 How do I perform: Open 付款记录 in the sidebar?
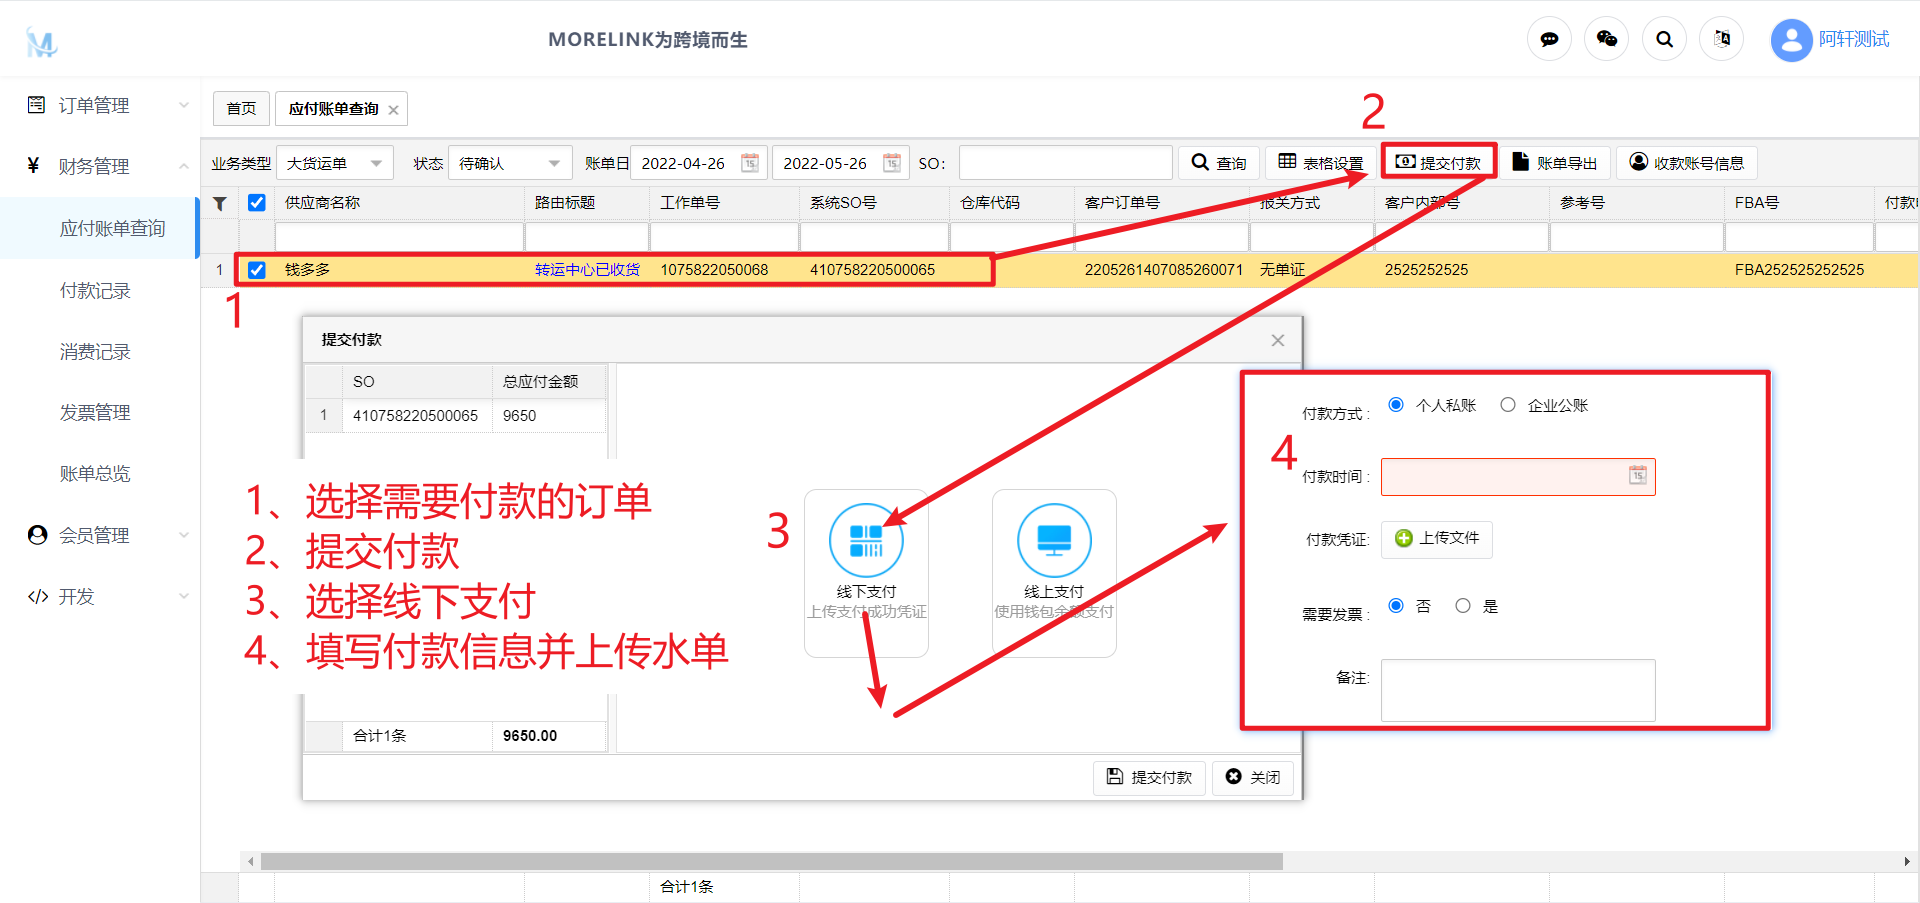95,291
